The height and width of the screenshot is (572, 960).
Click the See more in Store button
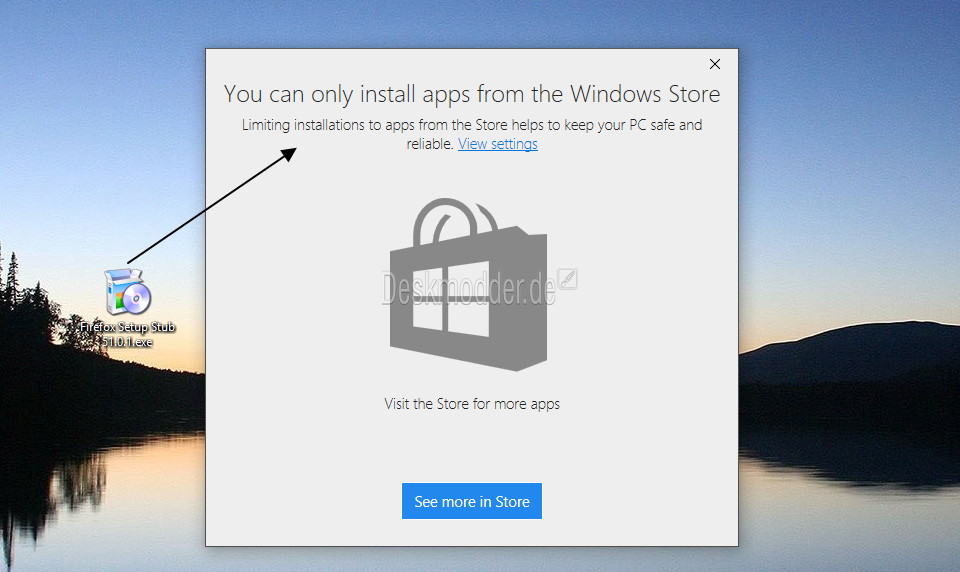coord(471,501)
